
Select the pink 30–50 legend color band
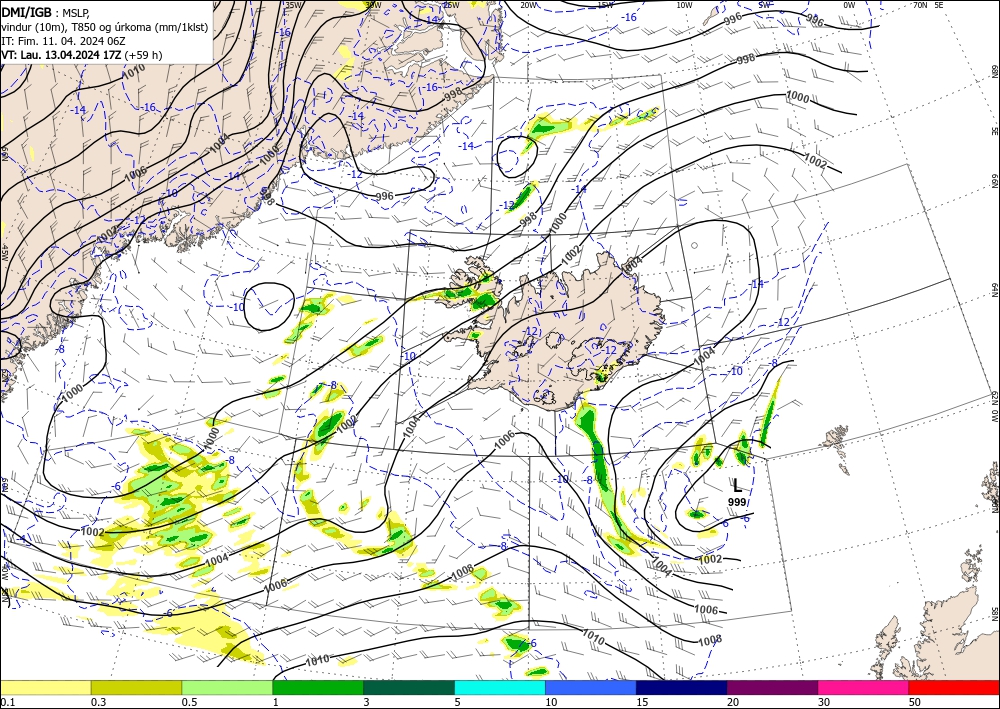(x=864, y=688)
